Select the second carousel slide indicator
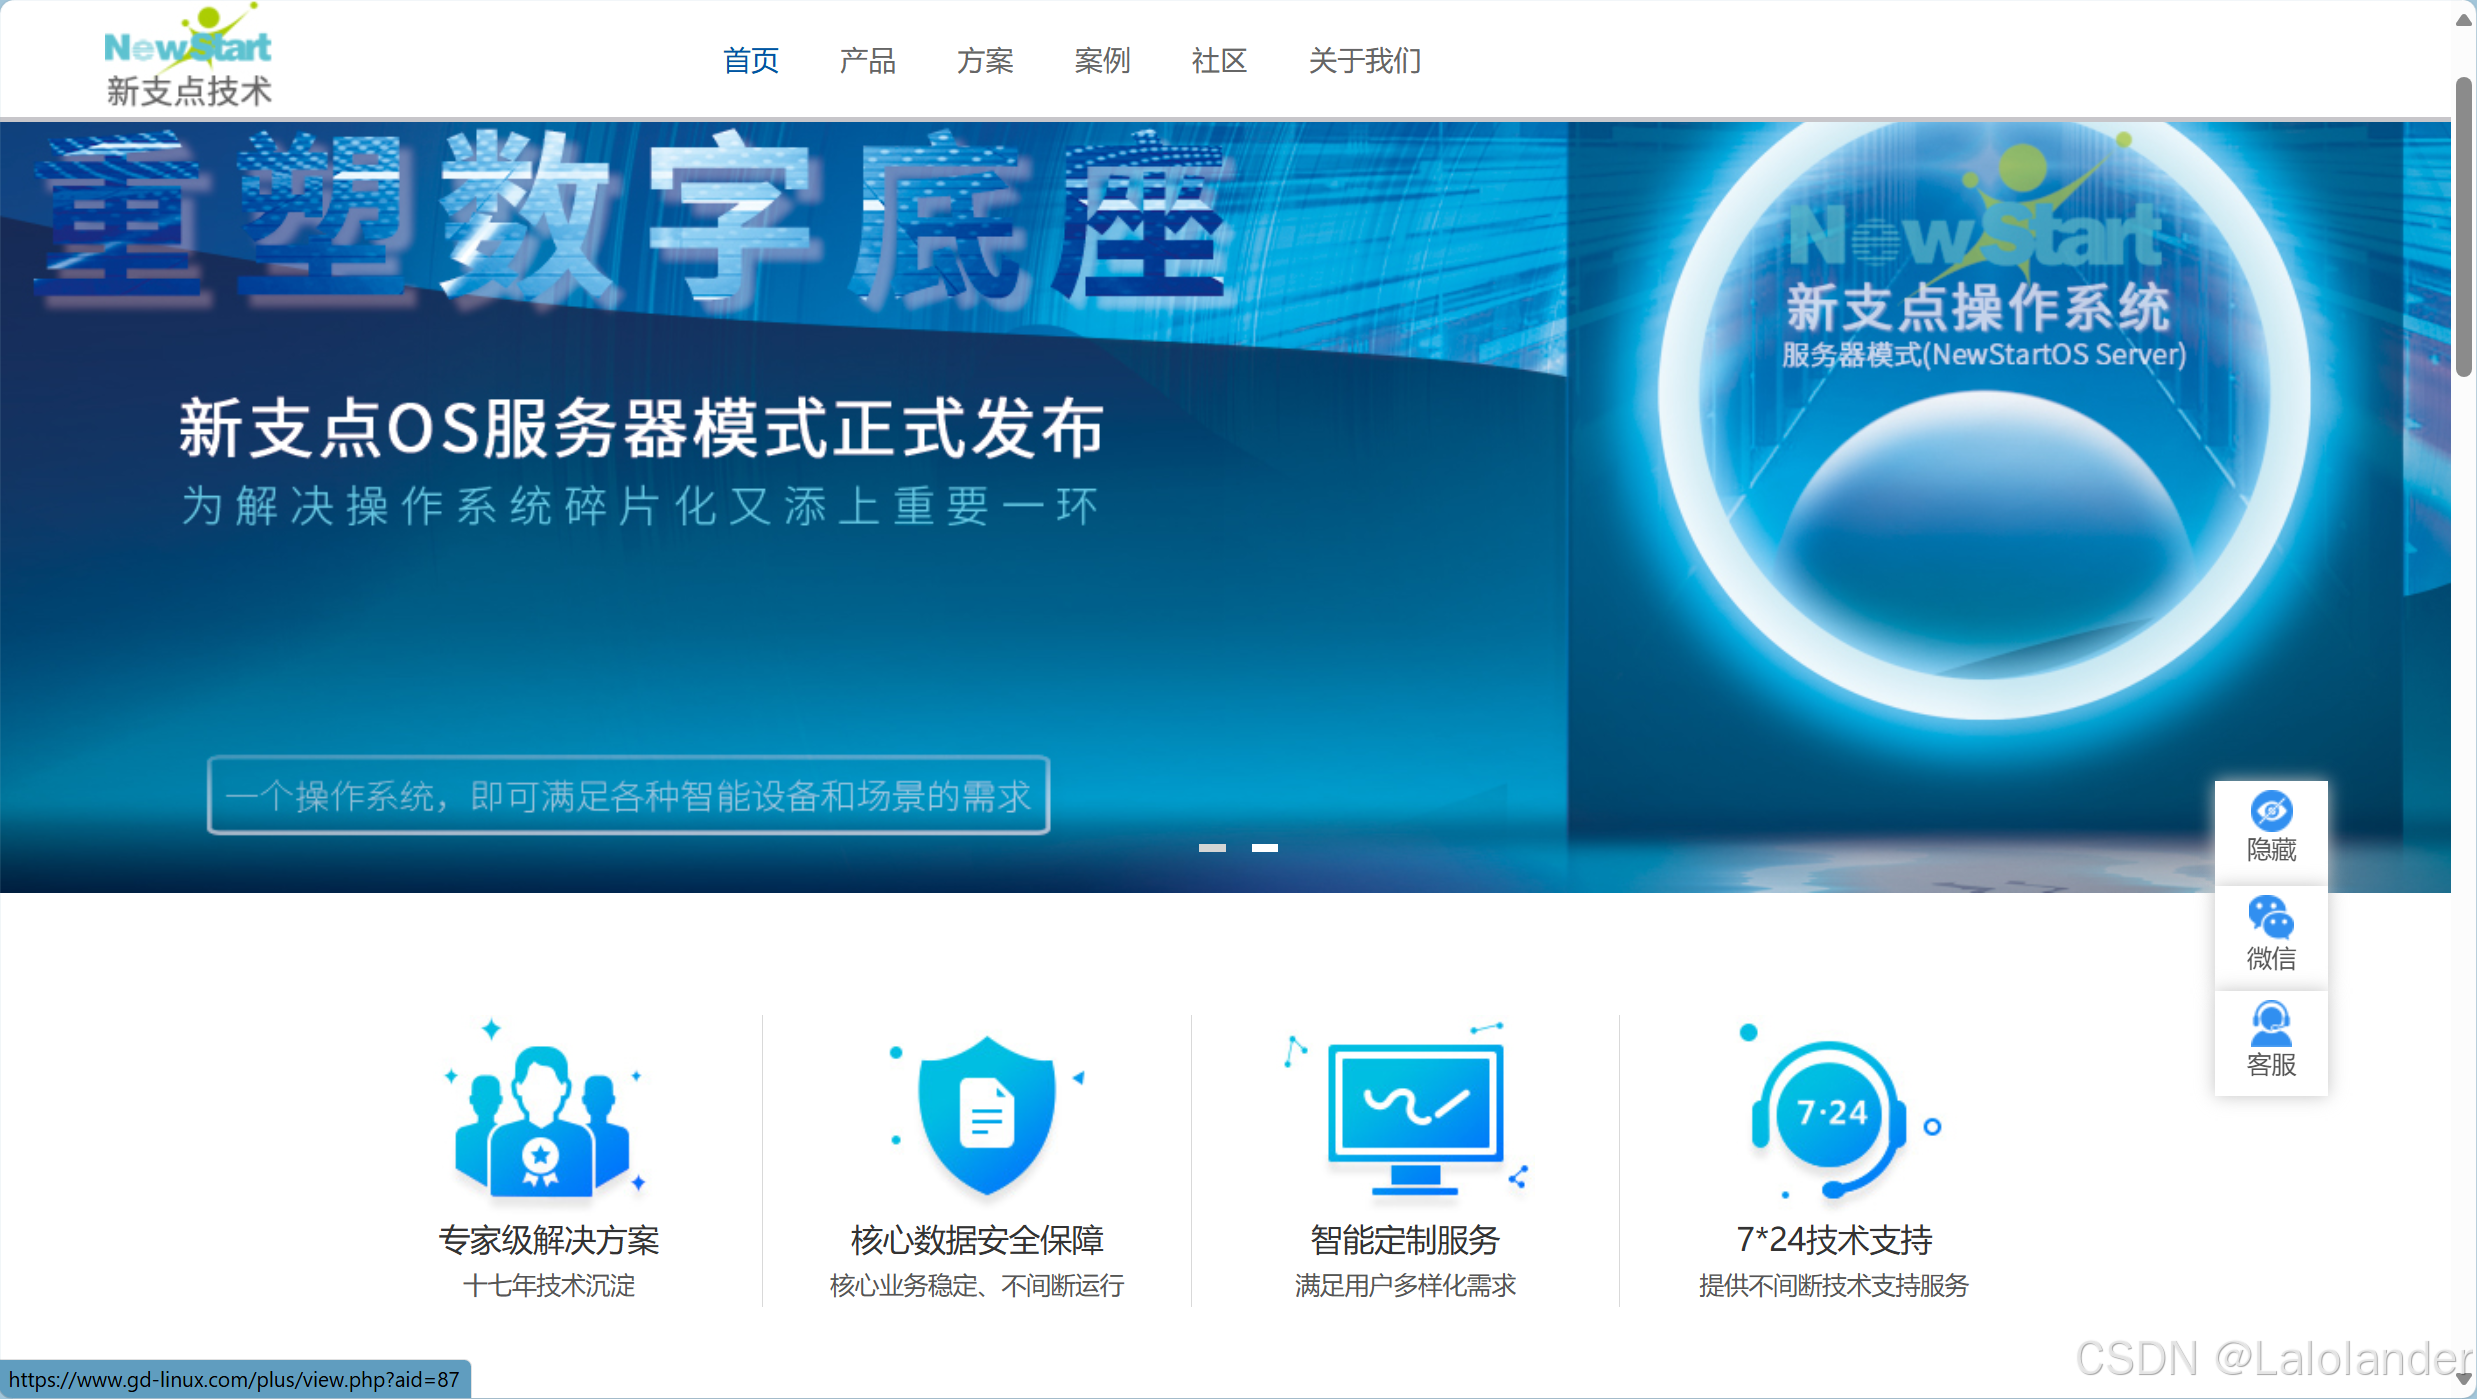The image size is (2477, 1399). tap(1265, 848)
